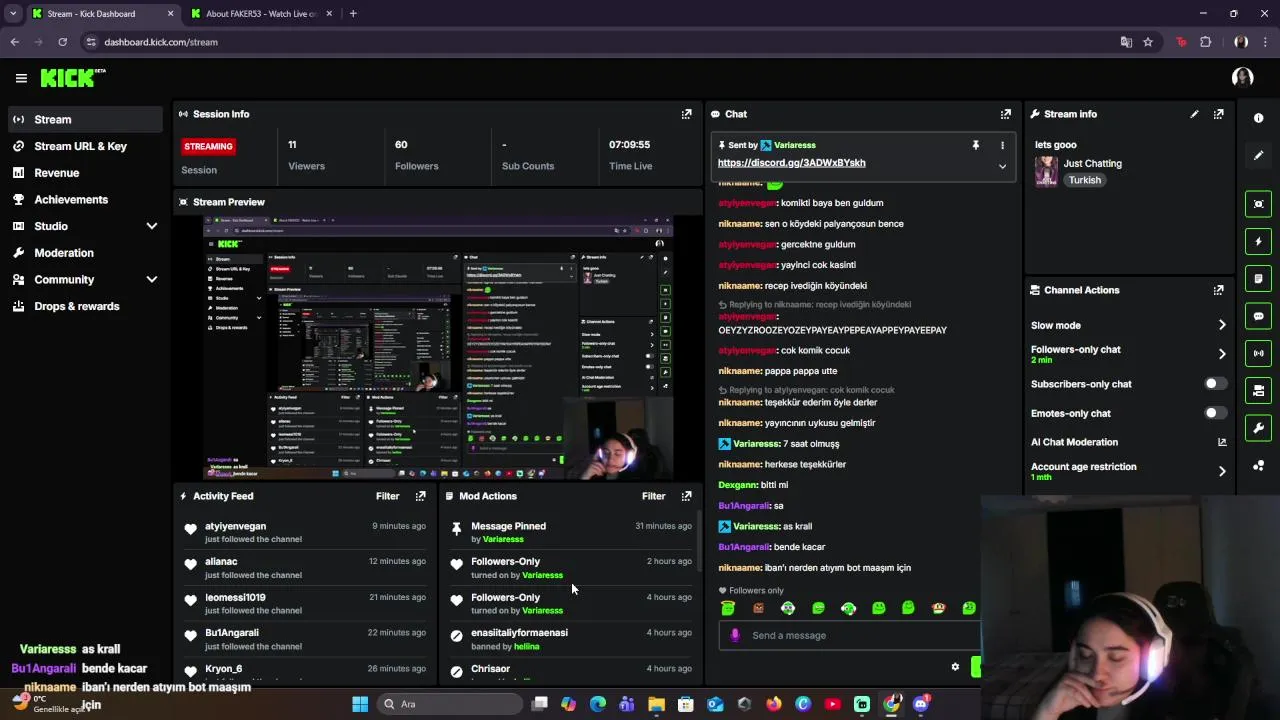
Task: Open the profile avatar in the top right
Action: pos(1243,78)
